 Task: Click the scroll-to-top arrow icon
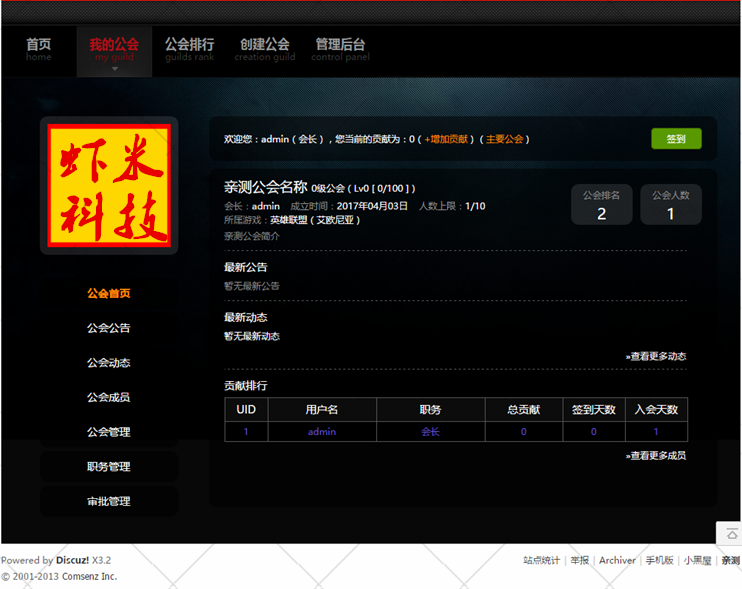point(732,534)
